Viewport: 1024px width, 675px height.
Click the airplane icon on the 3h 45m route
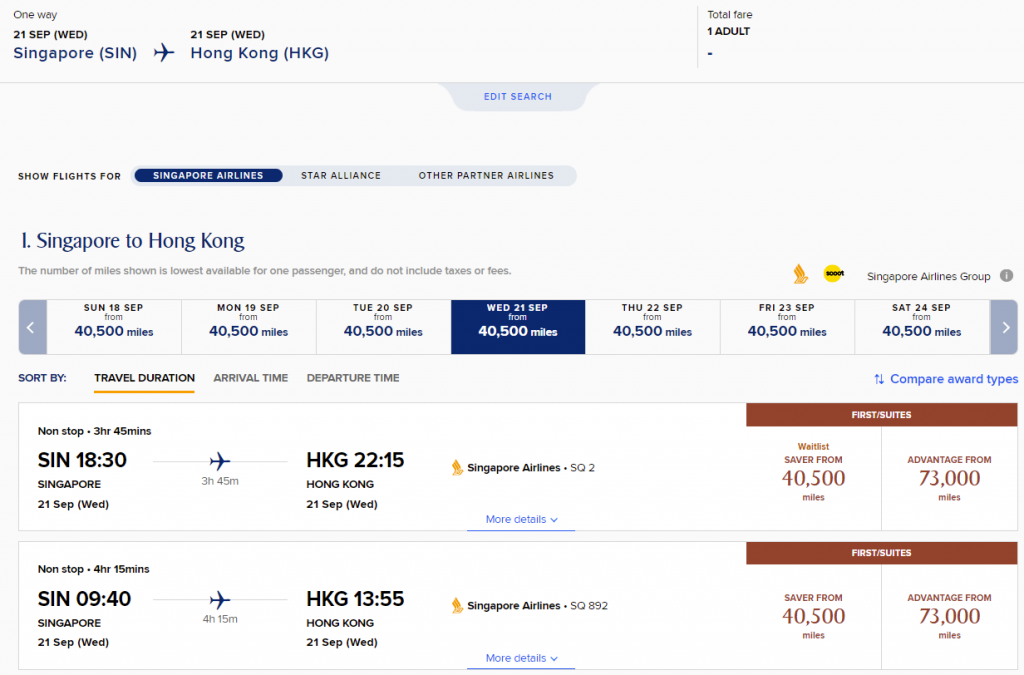(220, 461)
